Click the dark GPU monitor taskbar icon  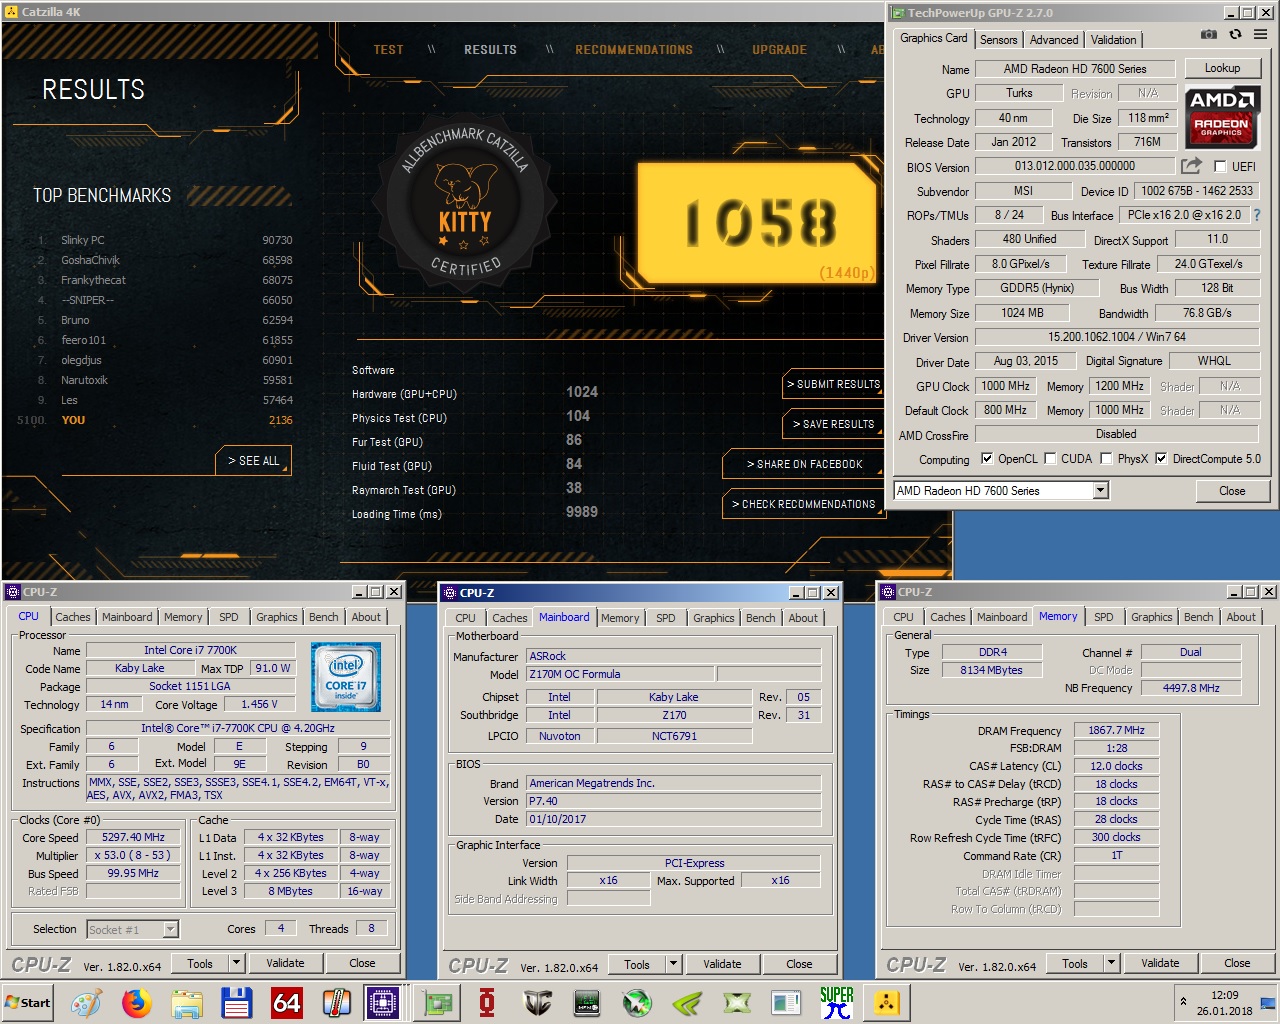click(587, 1003)
